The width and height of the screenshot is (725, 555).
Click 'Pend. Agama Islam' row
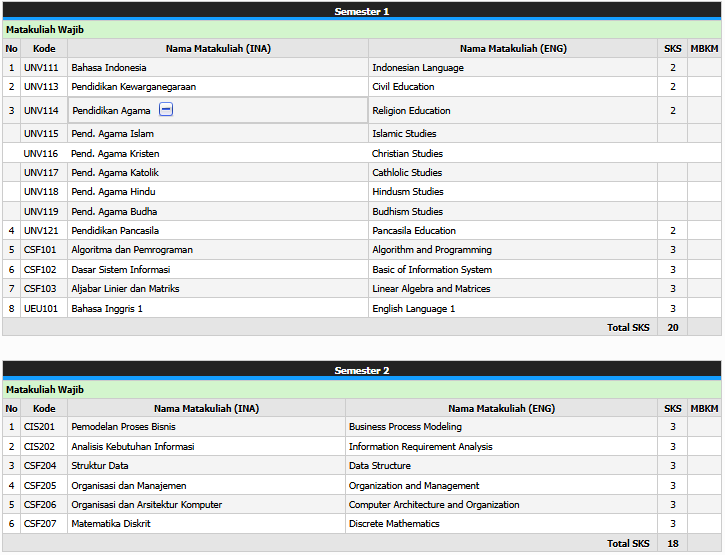click(x=362, y=134)
